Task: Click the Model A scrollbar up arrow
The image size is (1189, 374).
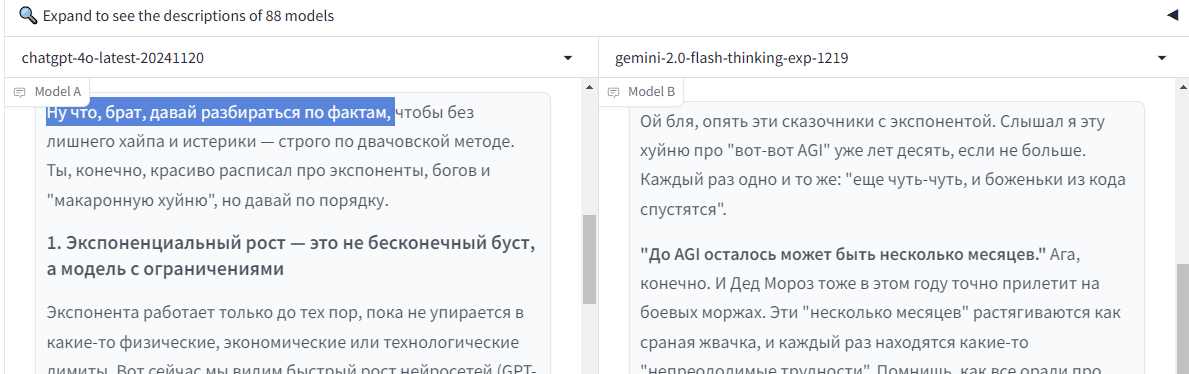Action: tap(589, 88)
